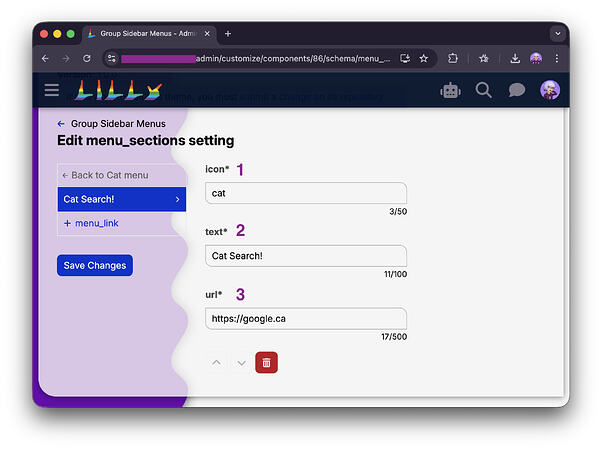
Task: Go forward in browser history
Action: pyautogui.click(x=66, y=58)
